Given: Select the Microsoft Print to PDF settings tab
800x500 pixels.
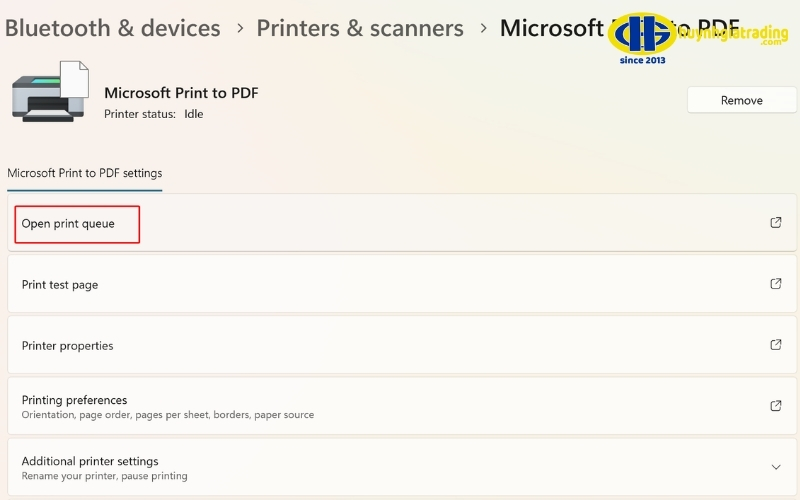Looking at the screenshot, I should pyautogui.click(x=85, y=173).
